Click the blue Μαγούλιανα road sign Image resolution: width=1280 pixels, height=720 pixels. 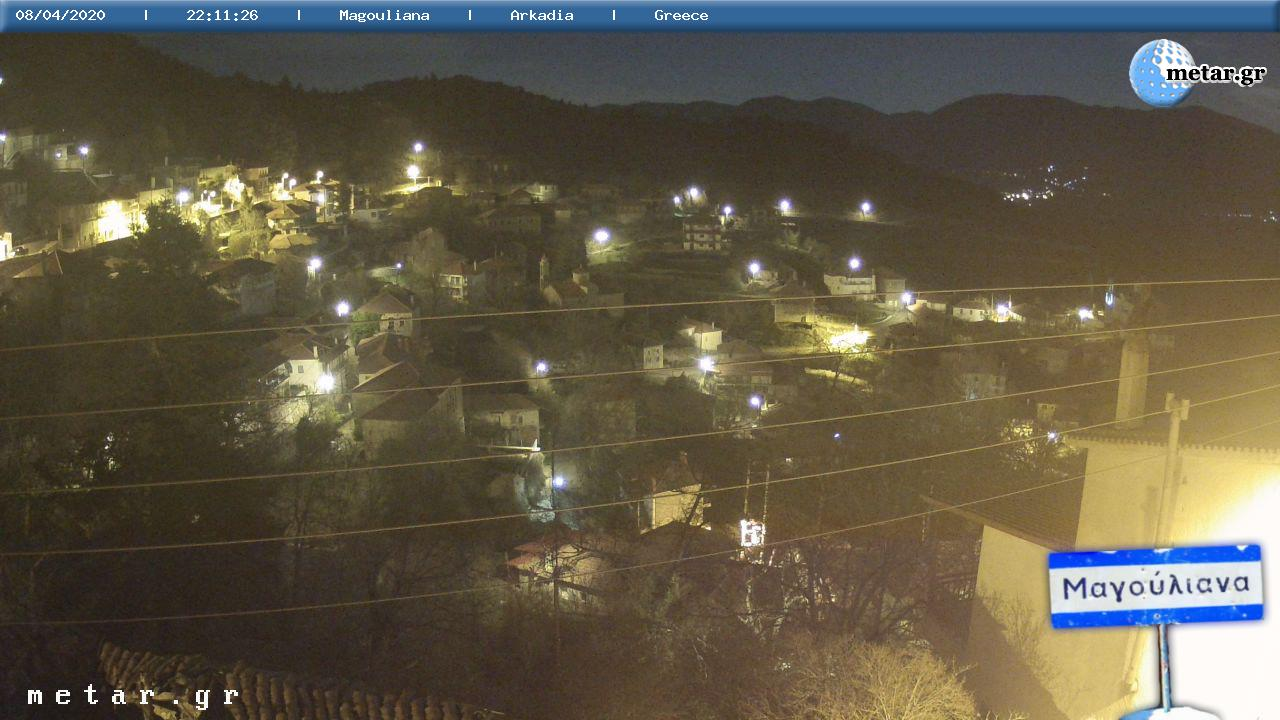point(1156,586)
